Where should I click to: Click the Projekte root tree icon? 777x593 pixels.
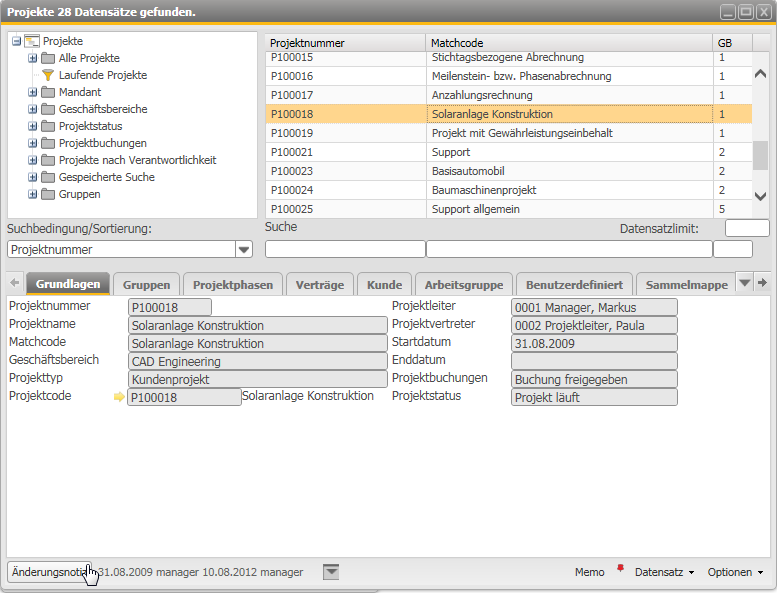coord(31,41)
